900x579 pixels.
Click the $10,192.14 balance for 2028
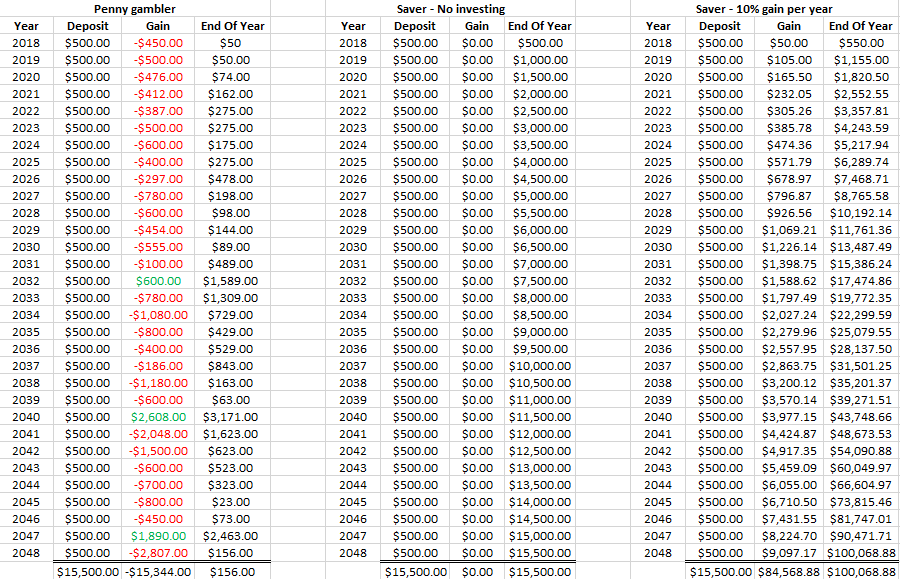[860, 212]
